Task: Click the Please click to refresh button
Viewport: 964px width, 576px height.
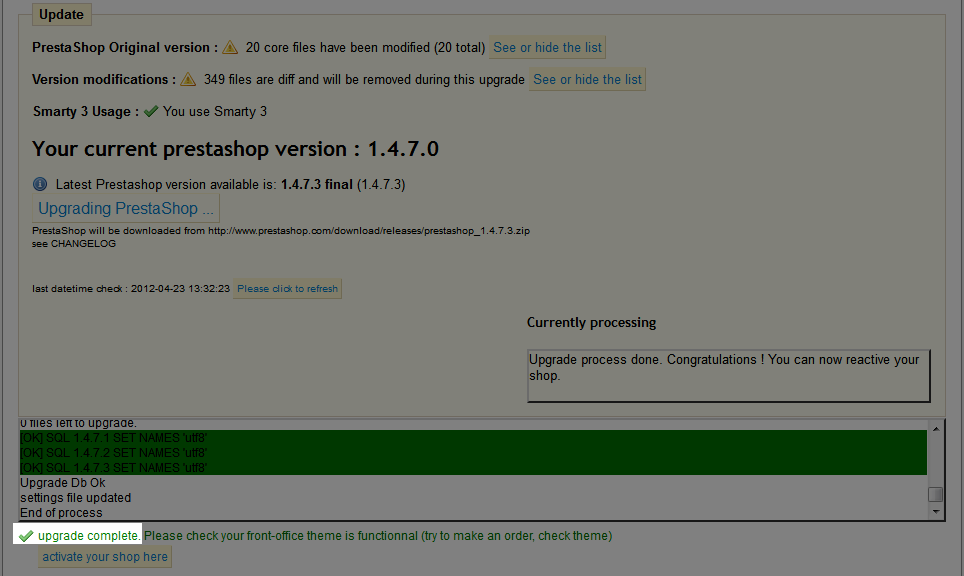Action: 288,288
